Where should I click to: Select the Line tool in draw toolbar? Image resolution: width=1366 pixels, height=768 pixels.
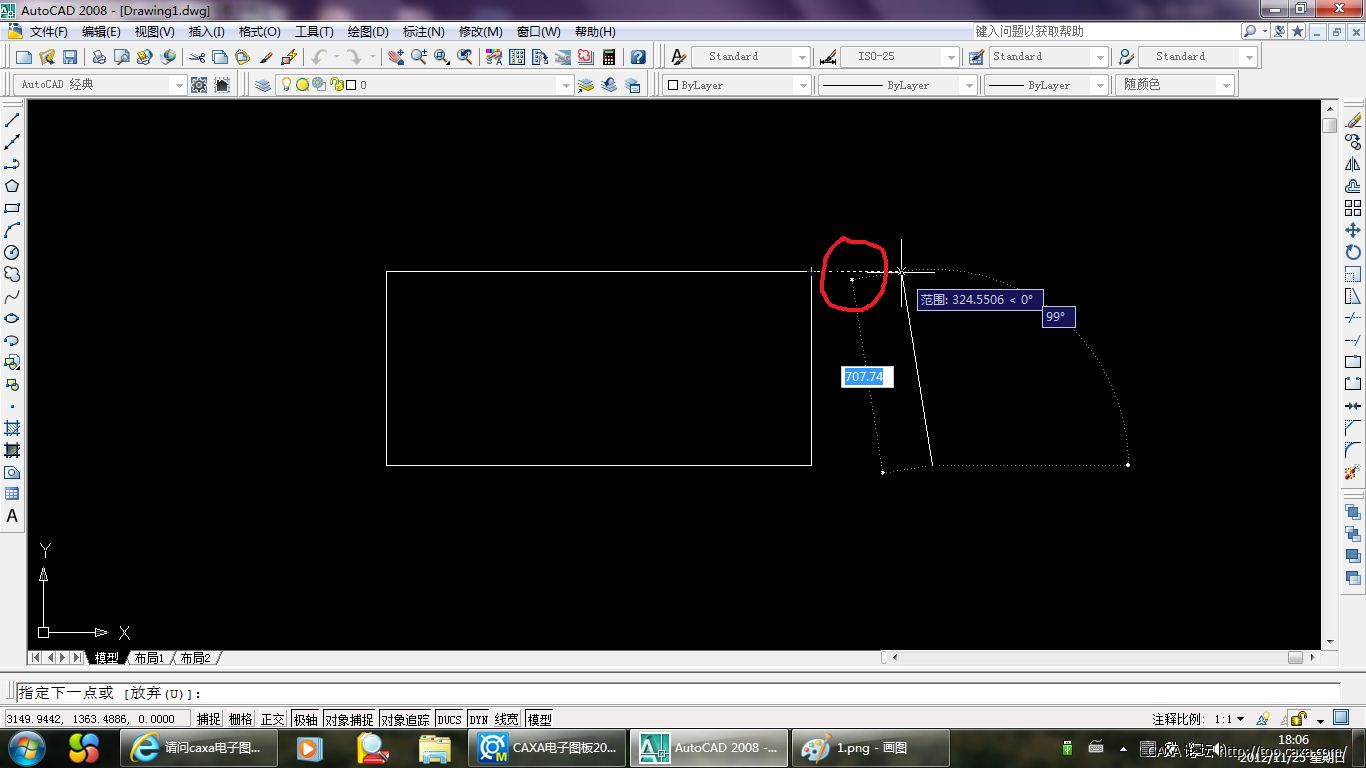coord(12,120)
